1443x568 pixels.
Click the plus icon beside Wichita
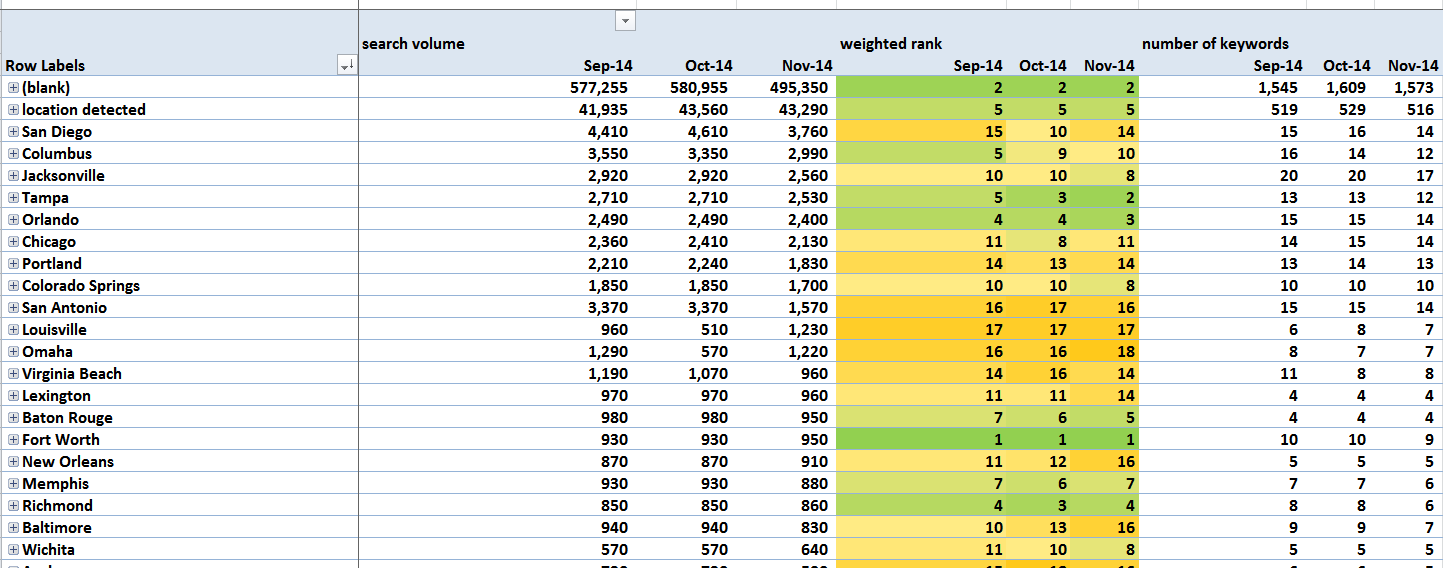(14, 550)
